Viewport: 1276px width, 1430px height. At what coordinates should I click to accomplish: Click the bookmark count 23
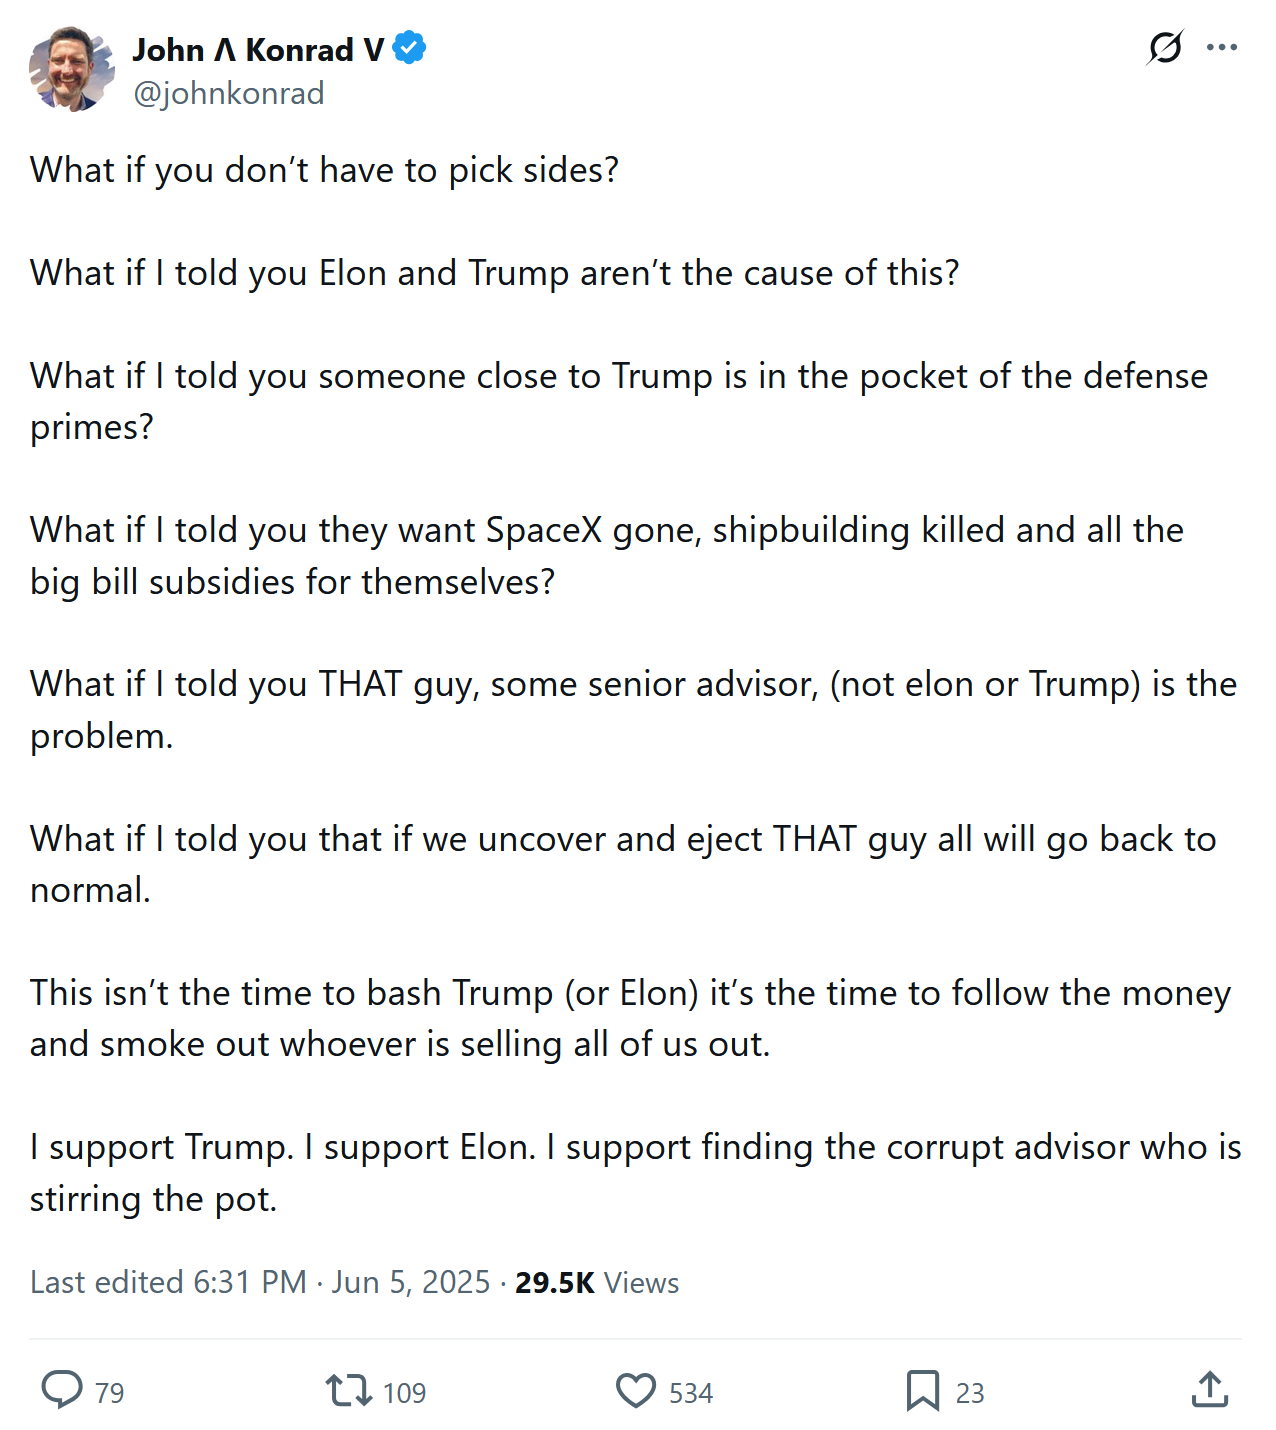click(x=970, y=1393)
